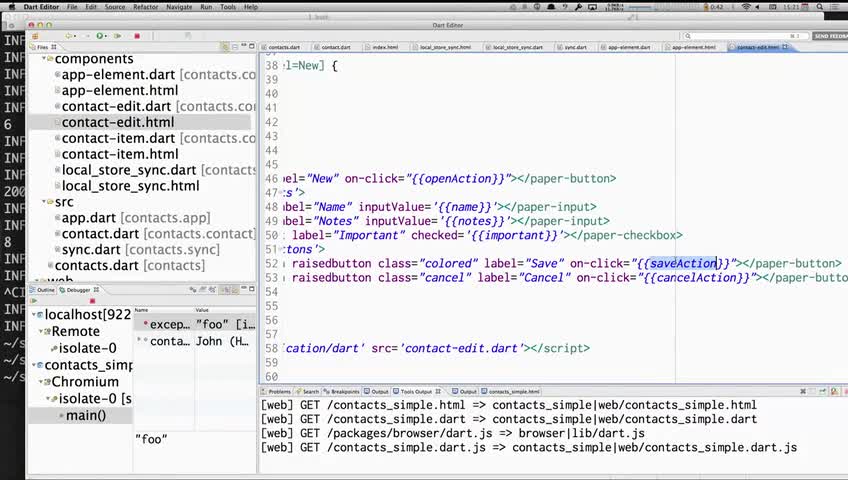Click the Dart2JS run icon next to Run
The width and height of the screenshot is (848, 480).
click(x=117, y=36)
